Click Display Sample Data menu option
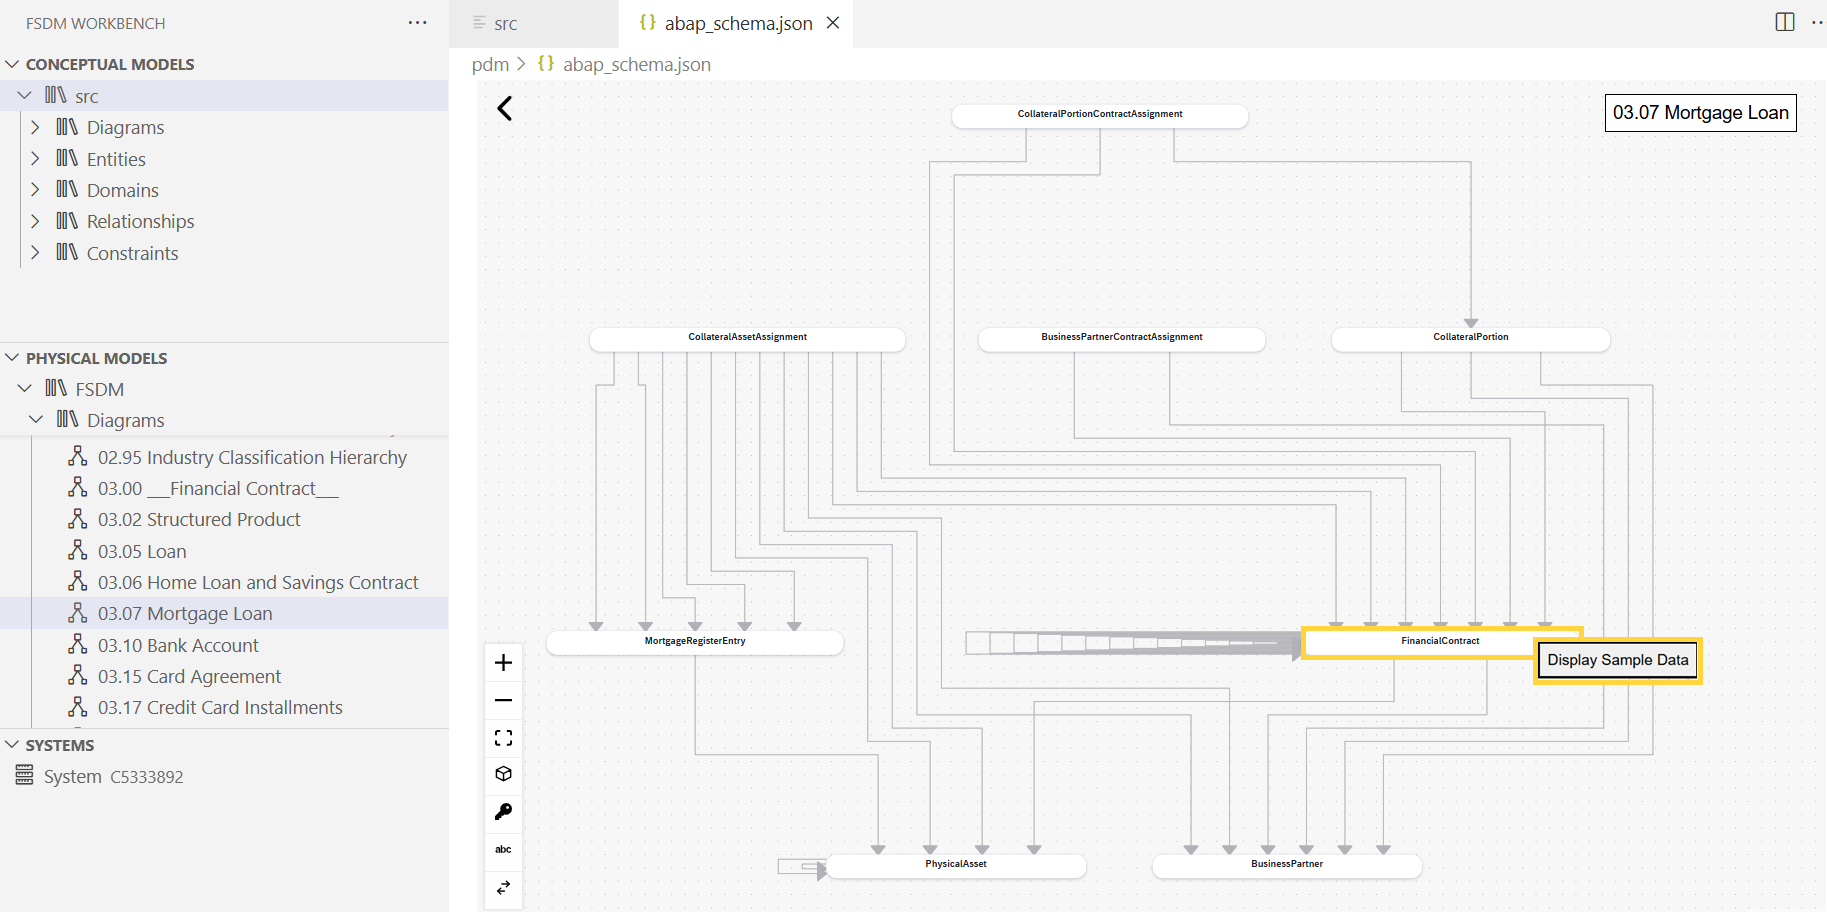1827x912 pixels. (1617, 660)
